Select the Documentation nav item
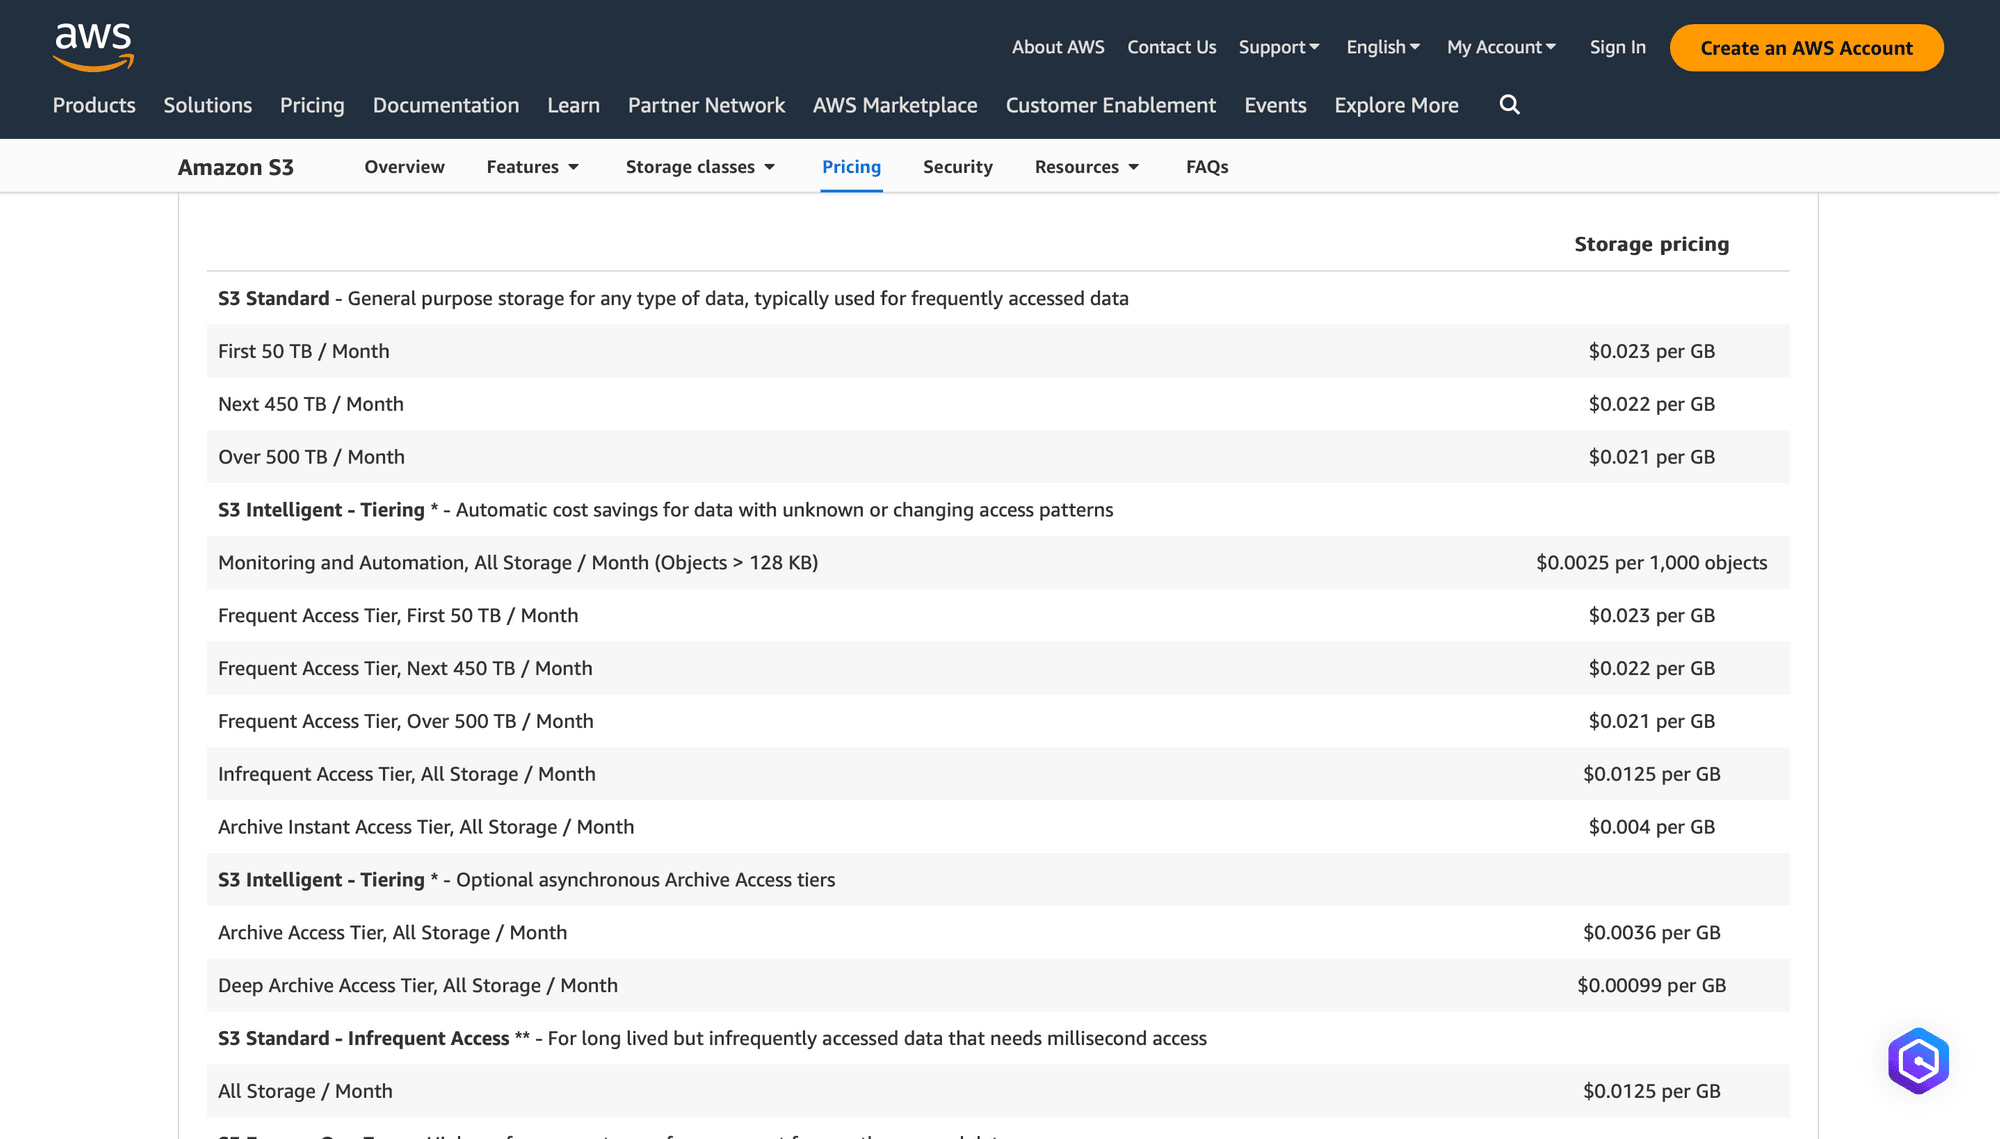The image size is (2000, 1139). [446, 105]
